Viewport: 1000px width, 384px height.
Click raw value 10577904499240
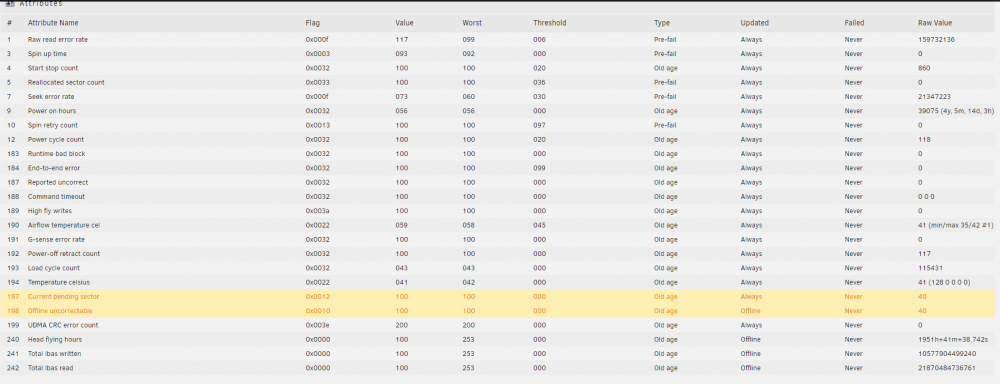tap(946, 353)
